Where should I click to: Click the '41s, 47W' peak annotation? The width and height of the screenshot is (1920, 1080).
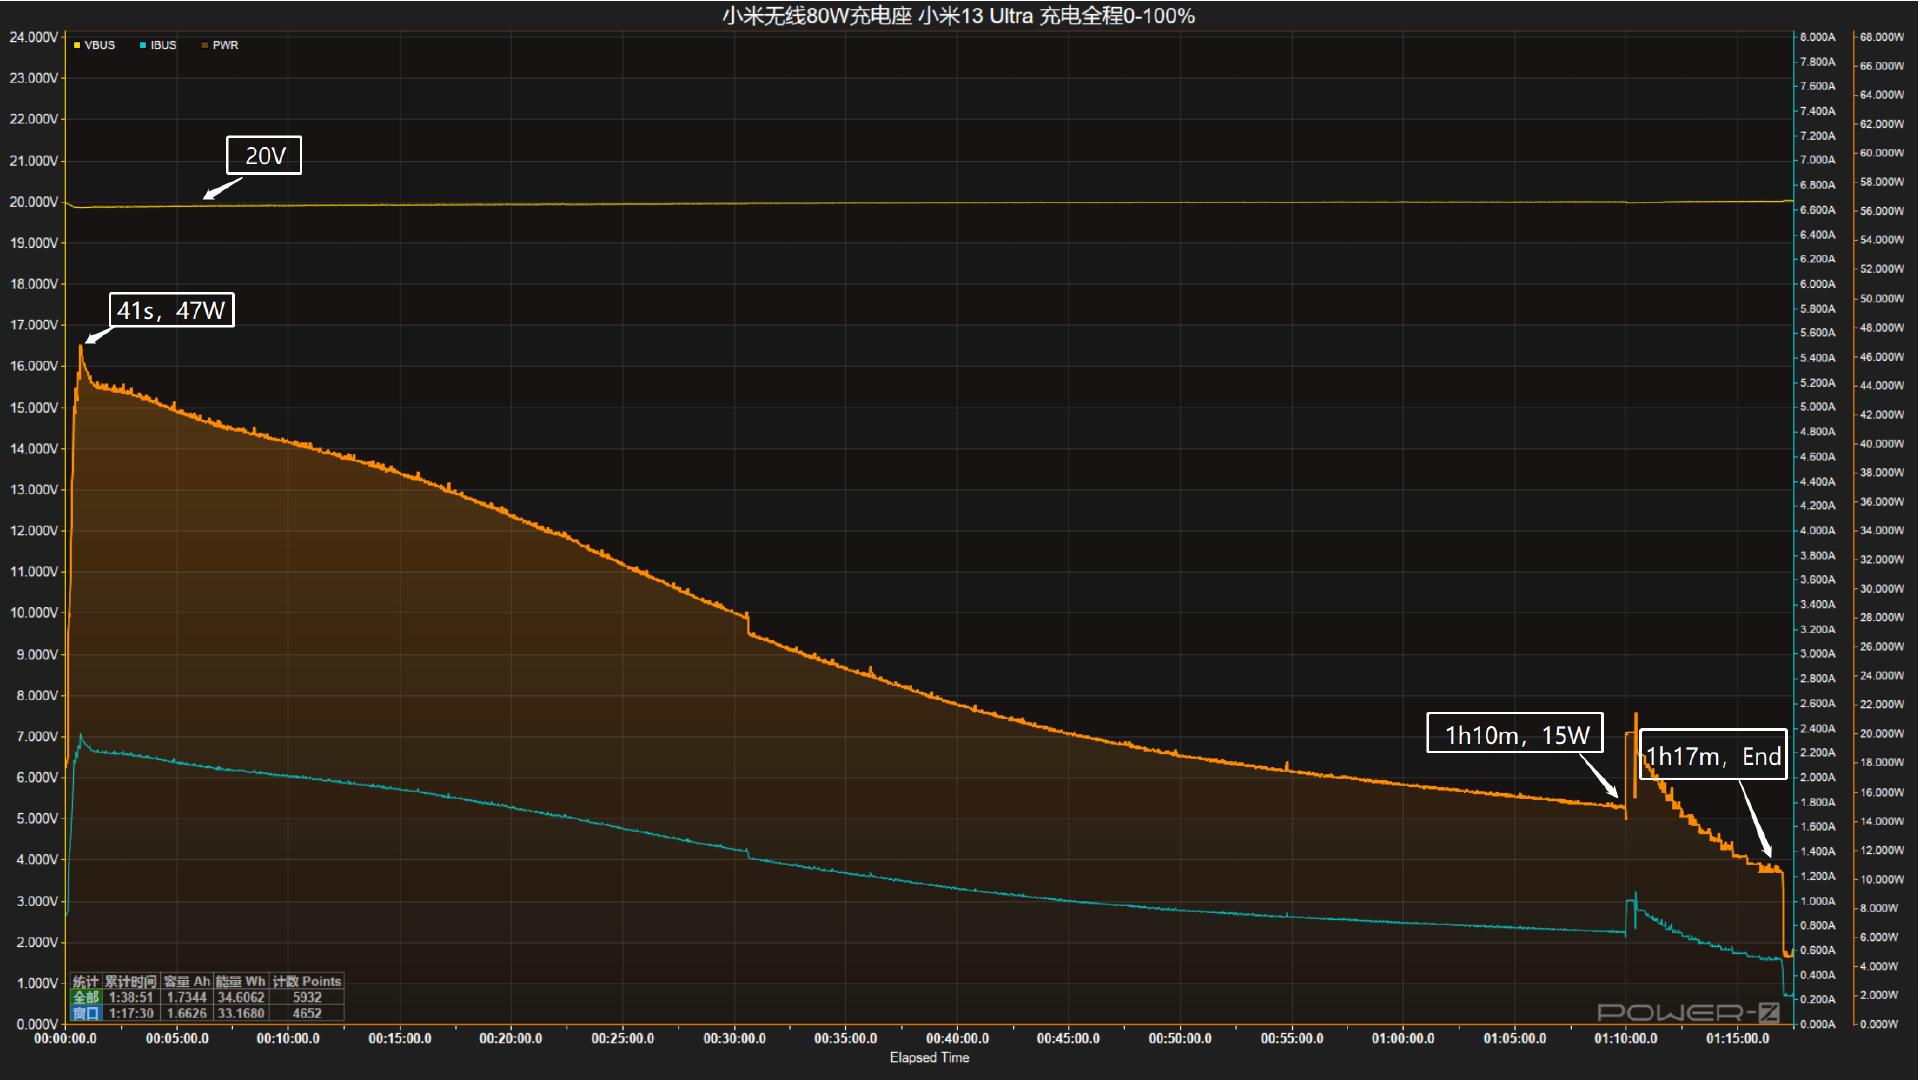171,310
